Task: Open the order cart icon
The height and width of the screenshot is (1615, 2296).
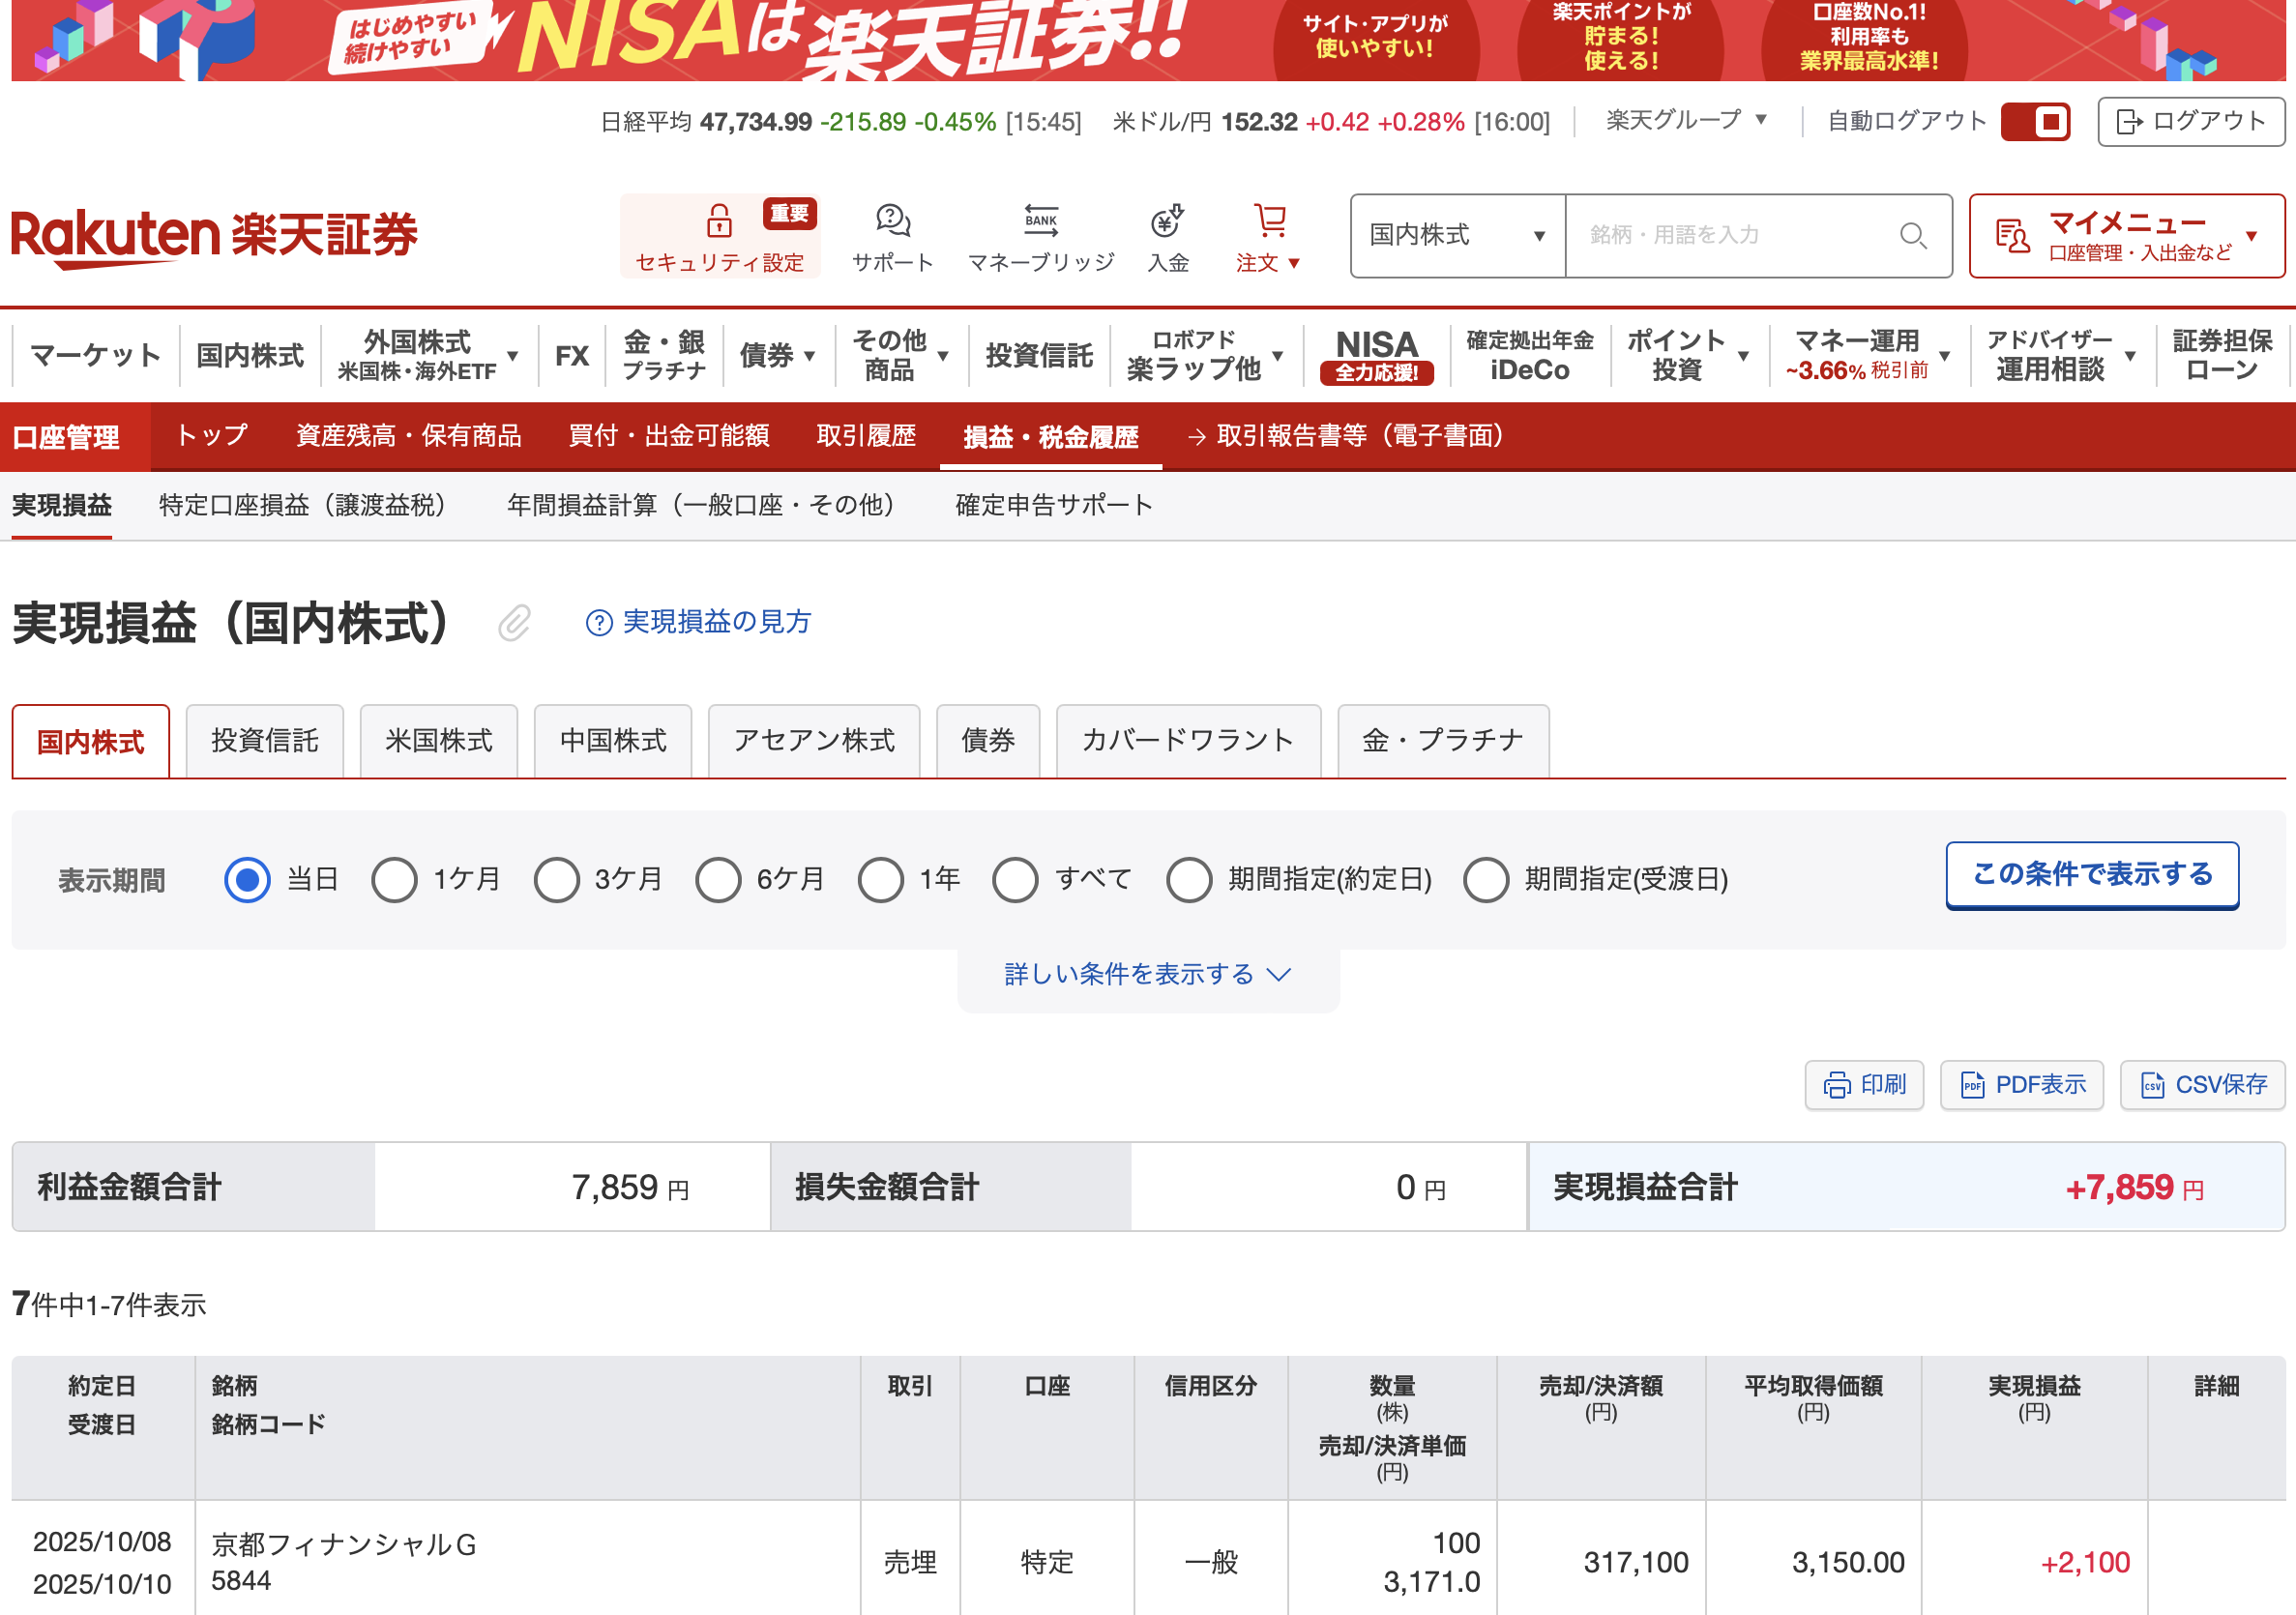Action: [1269, 221]
